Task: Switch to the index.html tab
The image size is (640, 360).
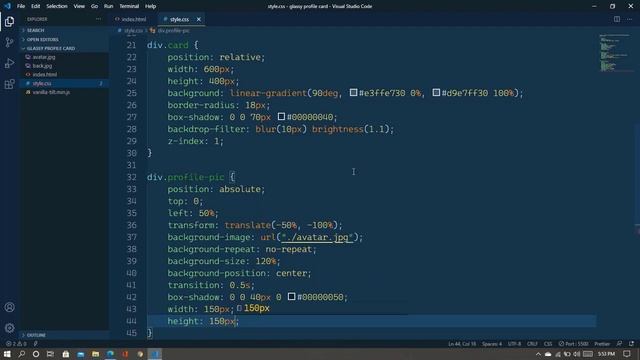Action: point(133,19)
